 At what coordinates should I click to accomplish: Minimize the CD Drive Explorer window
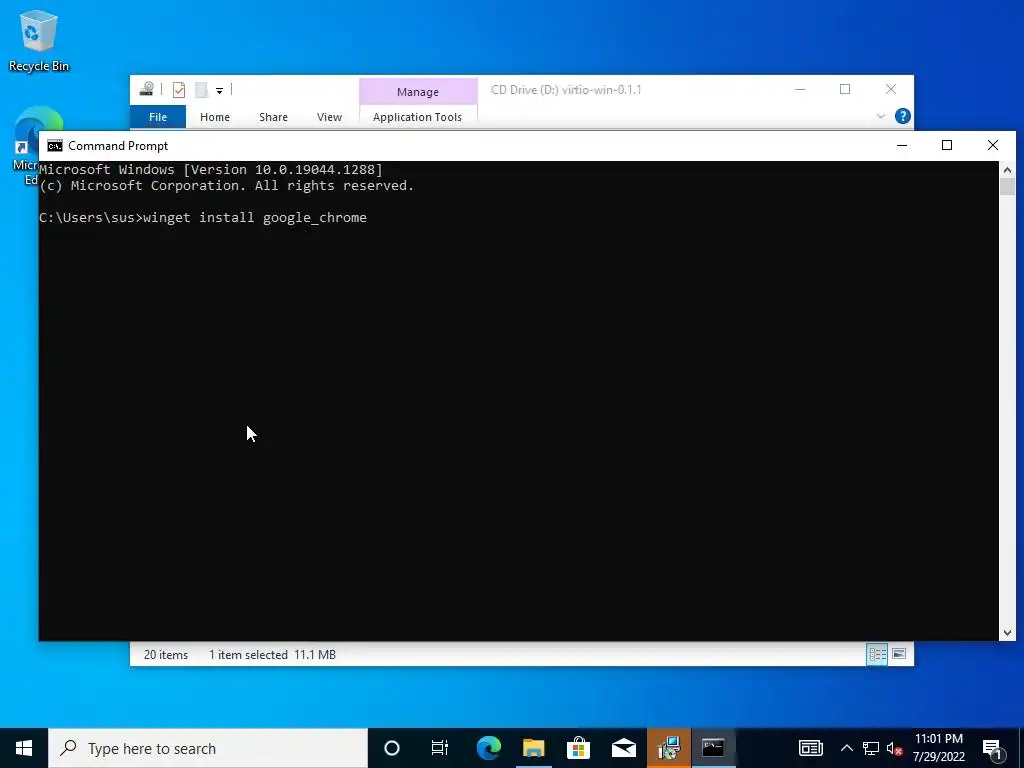[x=800, y=89]
